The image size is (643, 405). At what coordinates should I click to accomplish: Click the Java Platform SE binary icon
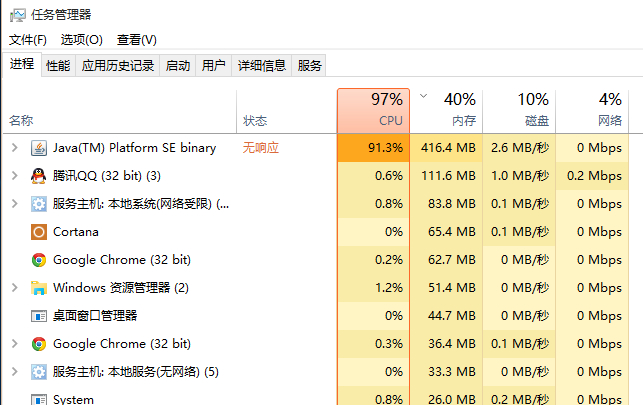point(39,148)
